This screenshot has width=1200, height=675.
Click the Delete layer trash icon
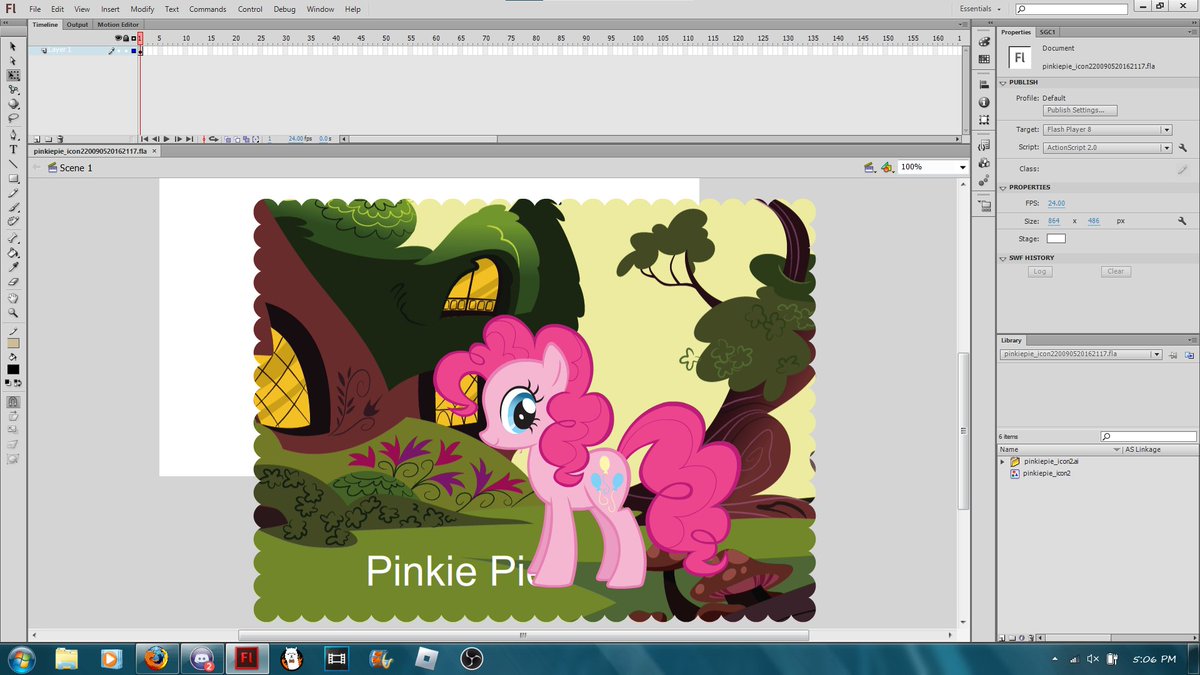click(60, 139)
